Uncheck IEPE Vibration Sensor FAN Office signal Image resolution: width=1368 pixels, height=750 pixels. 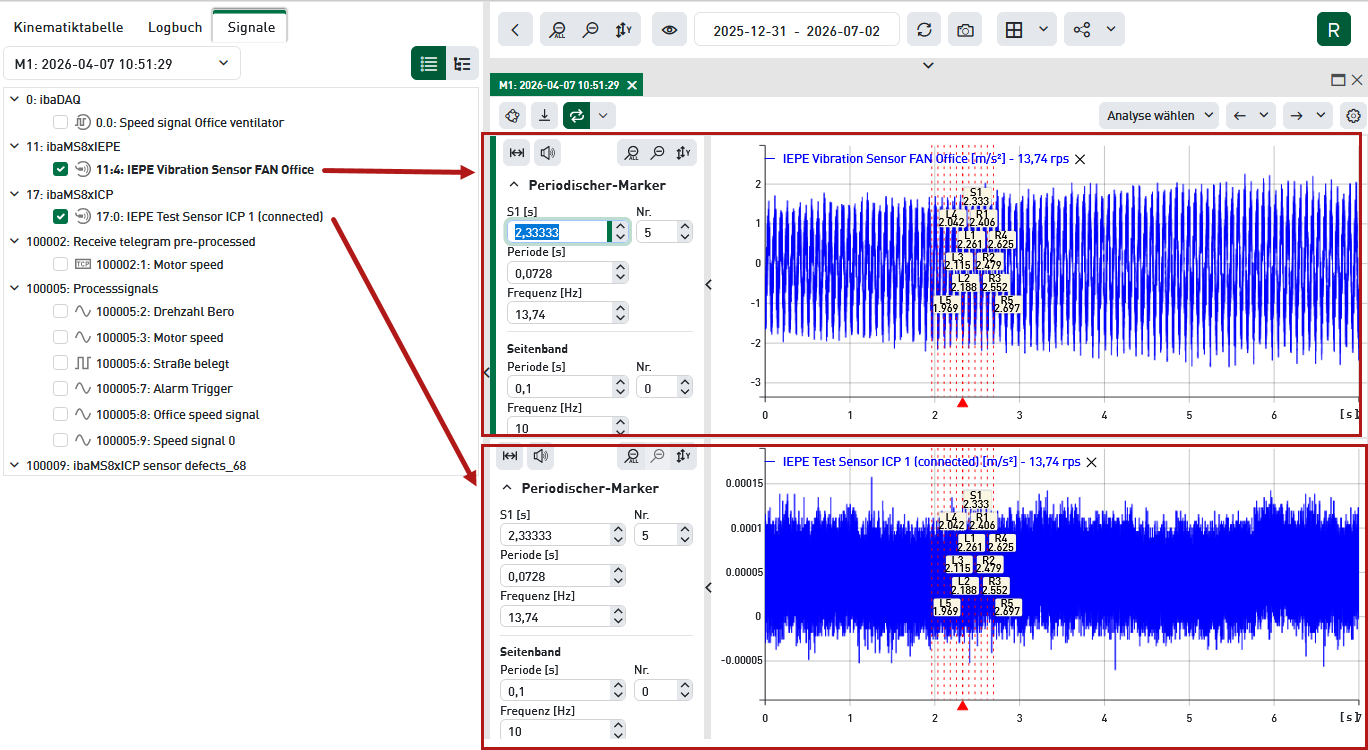60,170
